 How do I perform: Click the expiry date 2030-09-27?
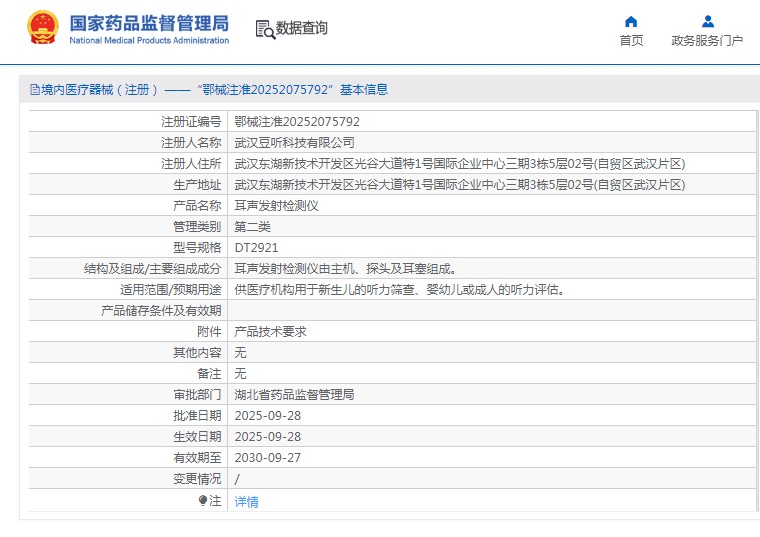(268, 458)
